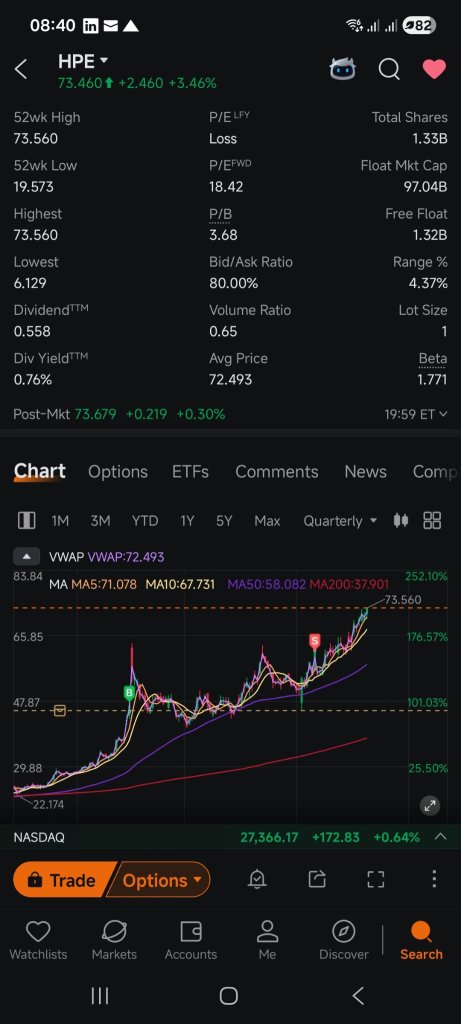Tap the NASDAQ 27,366.17 index value
This screenshot has width=461, height=1024.
pos(270,837)
